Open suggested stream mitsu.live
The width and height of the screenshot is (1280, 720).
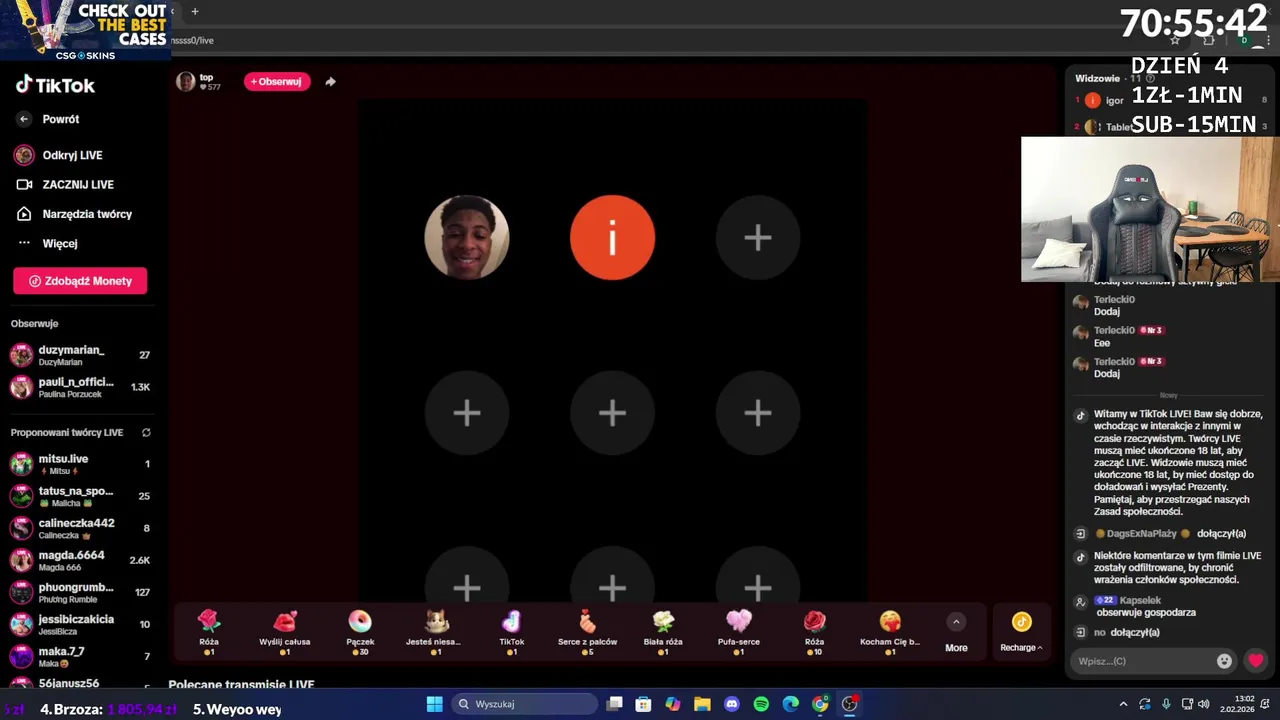click(80, 464)
